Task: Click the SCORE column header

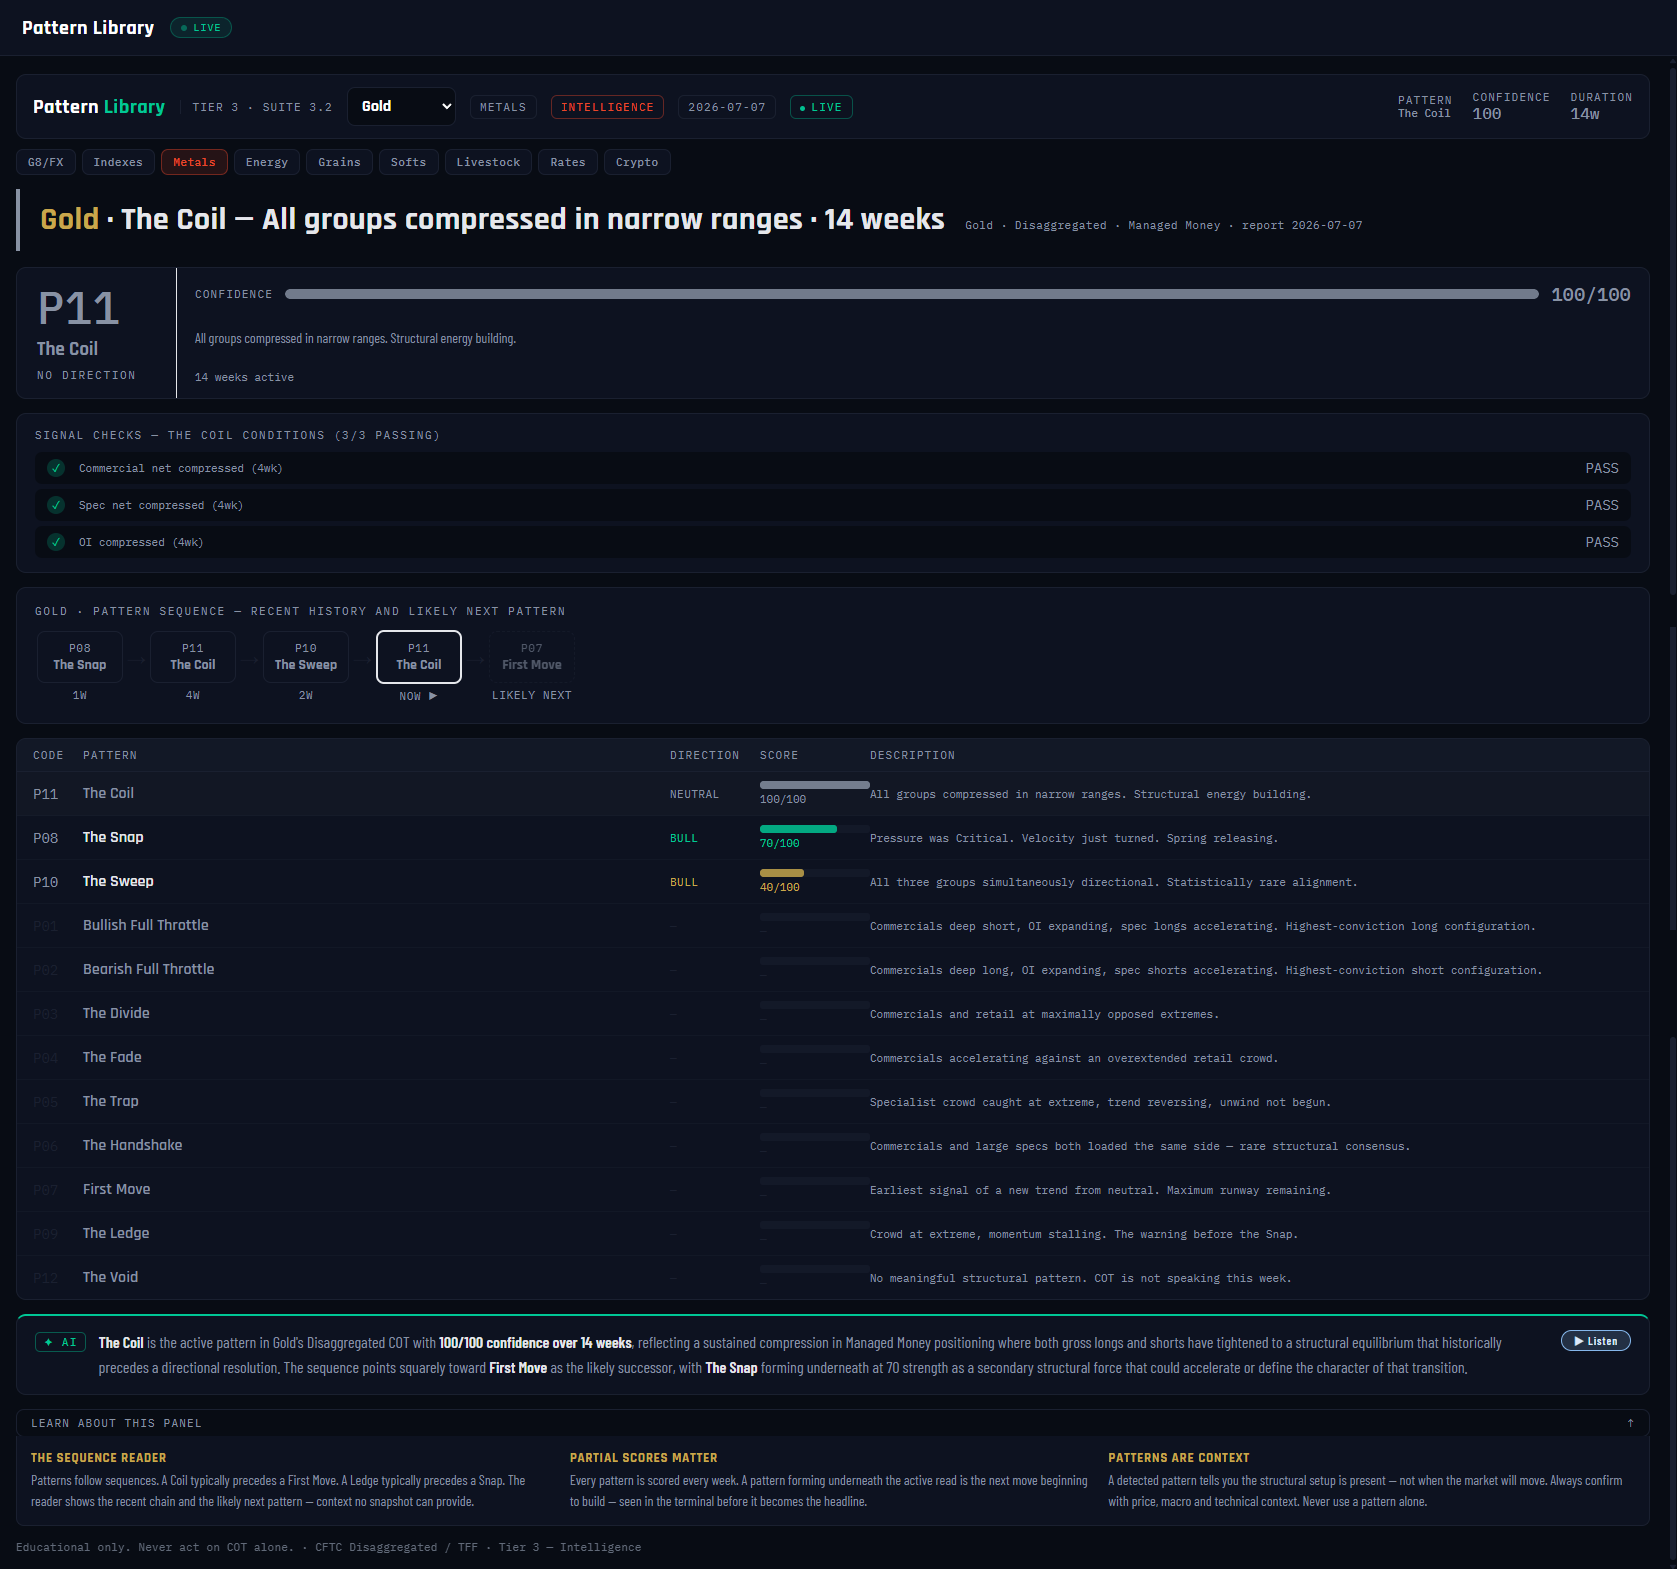Action: coord(779,755)
